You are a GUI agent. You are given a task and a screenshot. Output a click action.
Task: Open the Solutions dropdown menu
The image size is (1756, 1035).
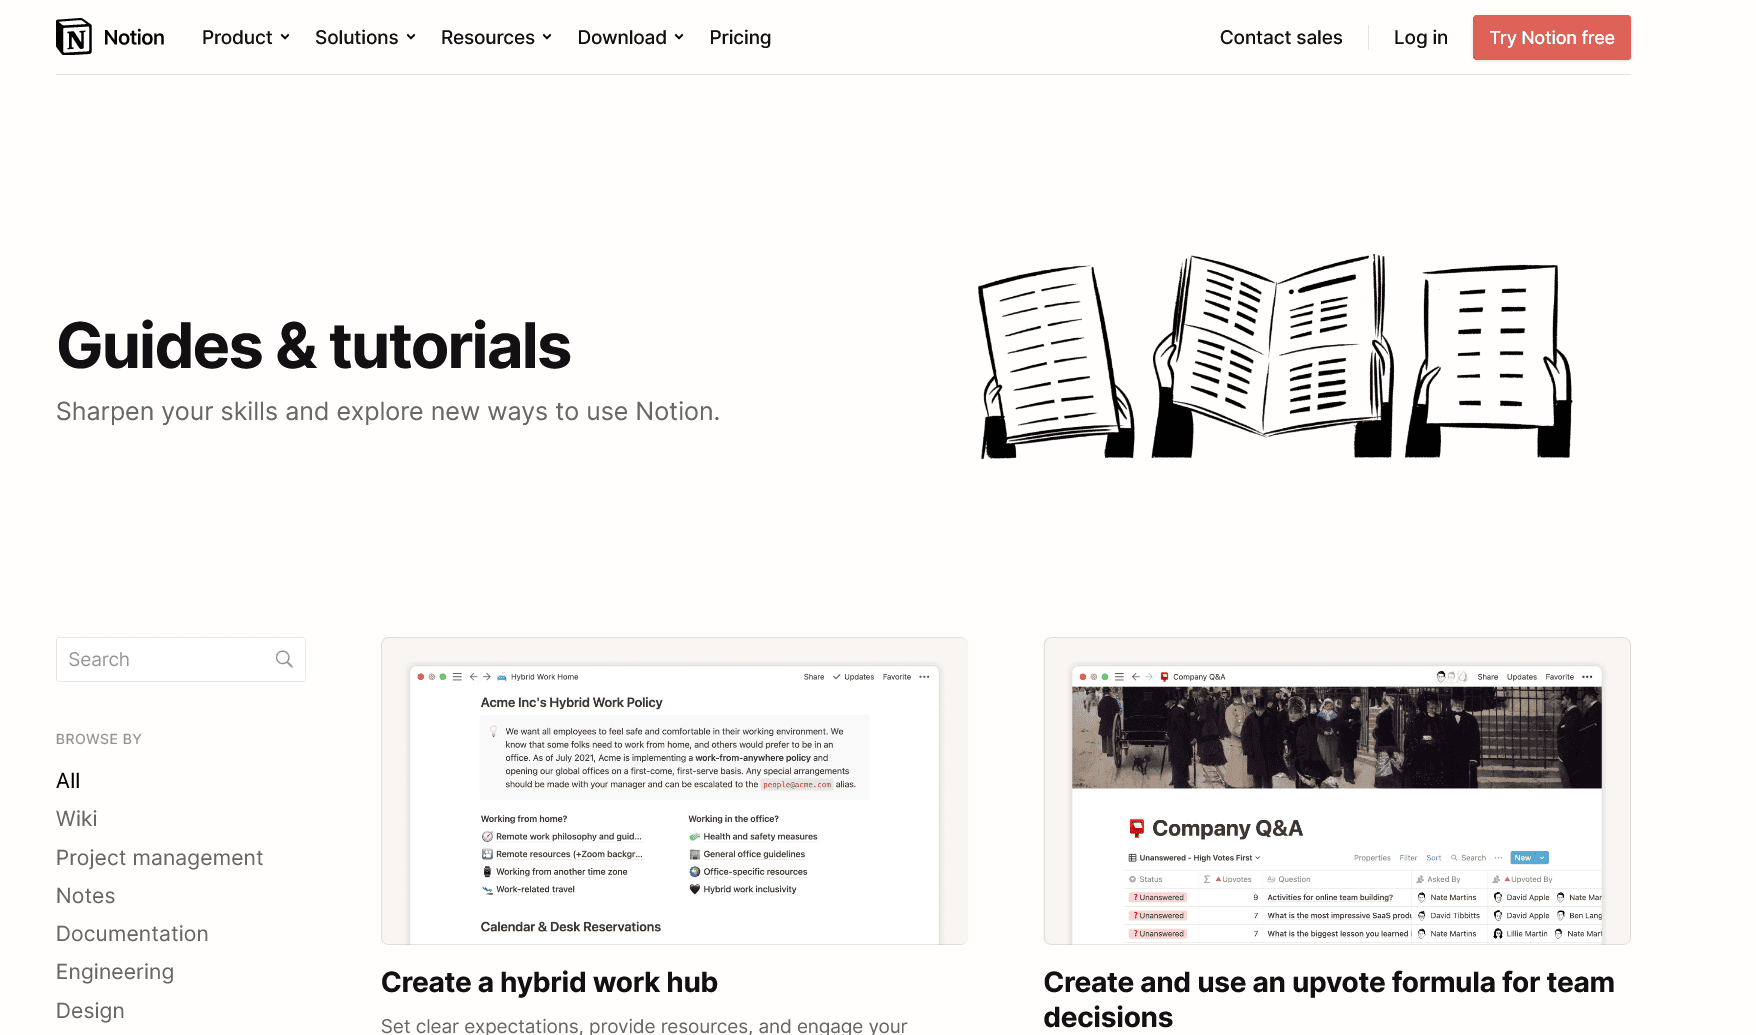point(365,37)
